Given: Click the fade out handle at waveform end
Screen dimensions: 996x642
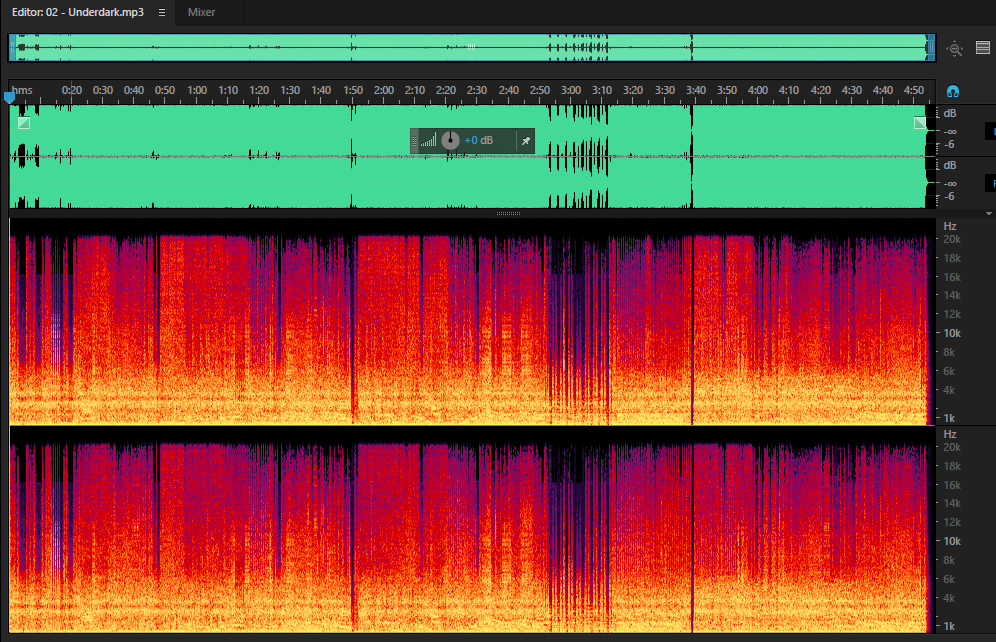Looking at the screenshot, I should tap(920, 123).
